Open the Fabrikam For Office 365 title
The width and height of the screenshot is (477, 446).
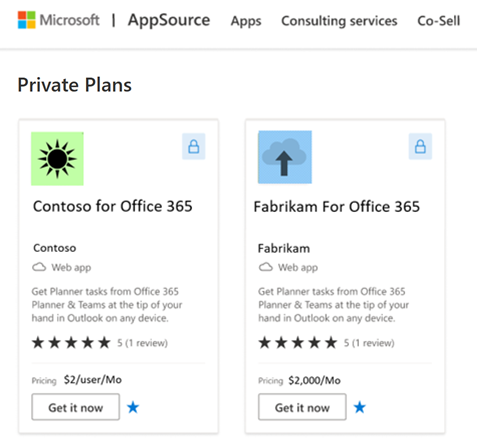337,207
